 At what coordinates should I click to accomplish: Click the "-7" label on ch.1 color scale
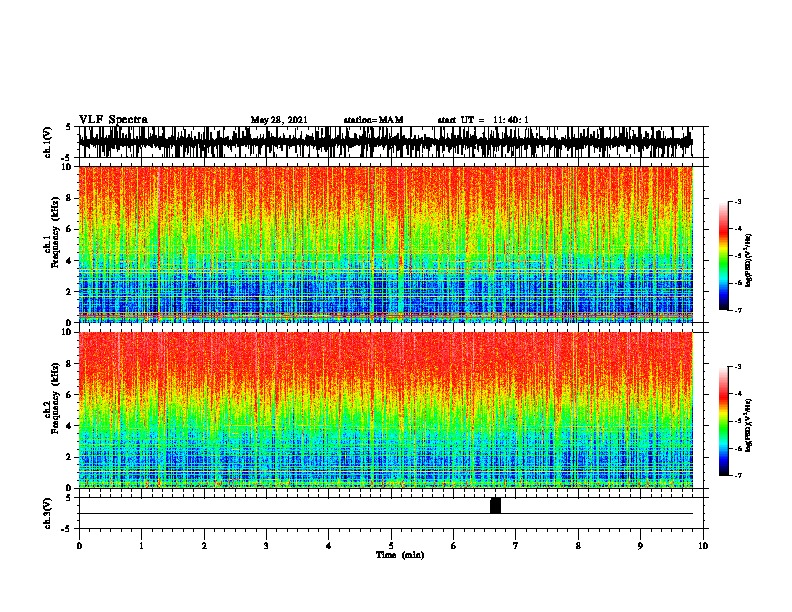(737, 310)
